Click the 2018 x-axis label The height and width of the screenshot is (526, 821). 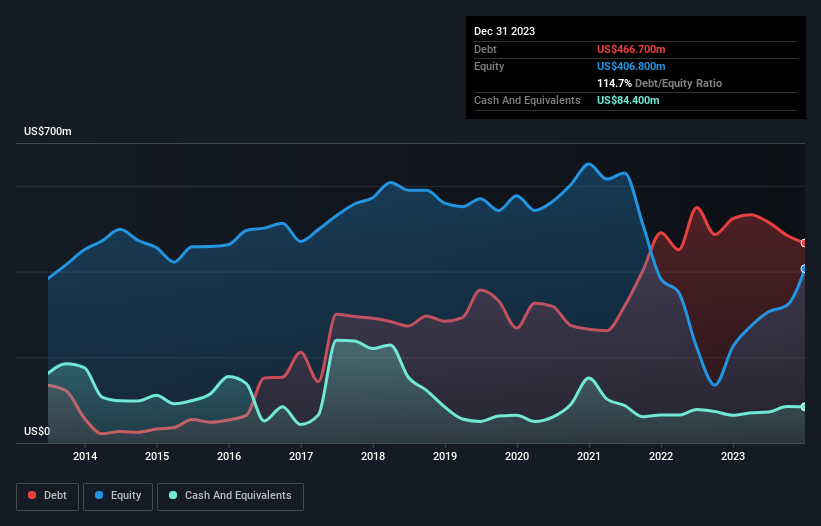point(373,456)
